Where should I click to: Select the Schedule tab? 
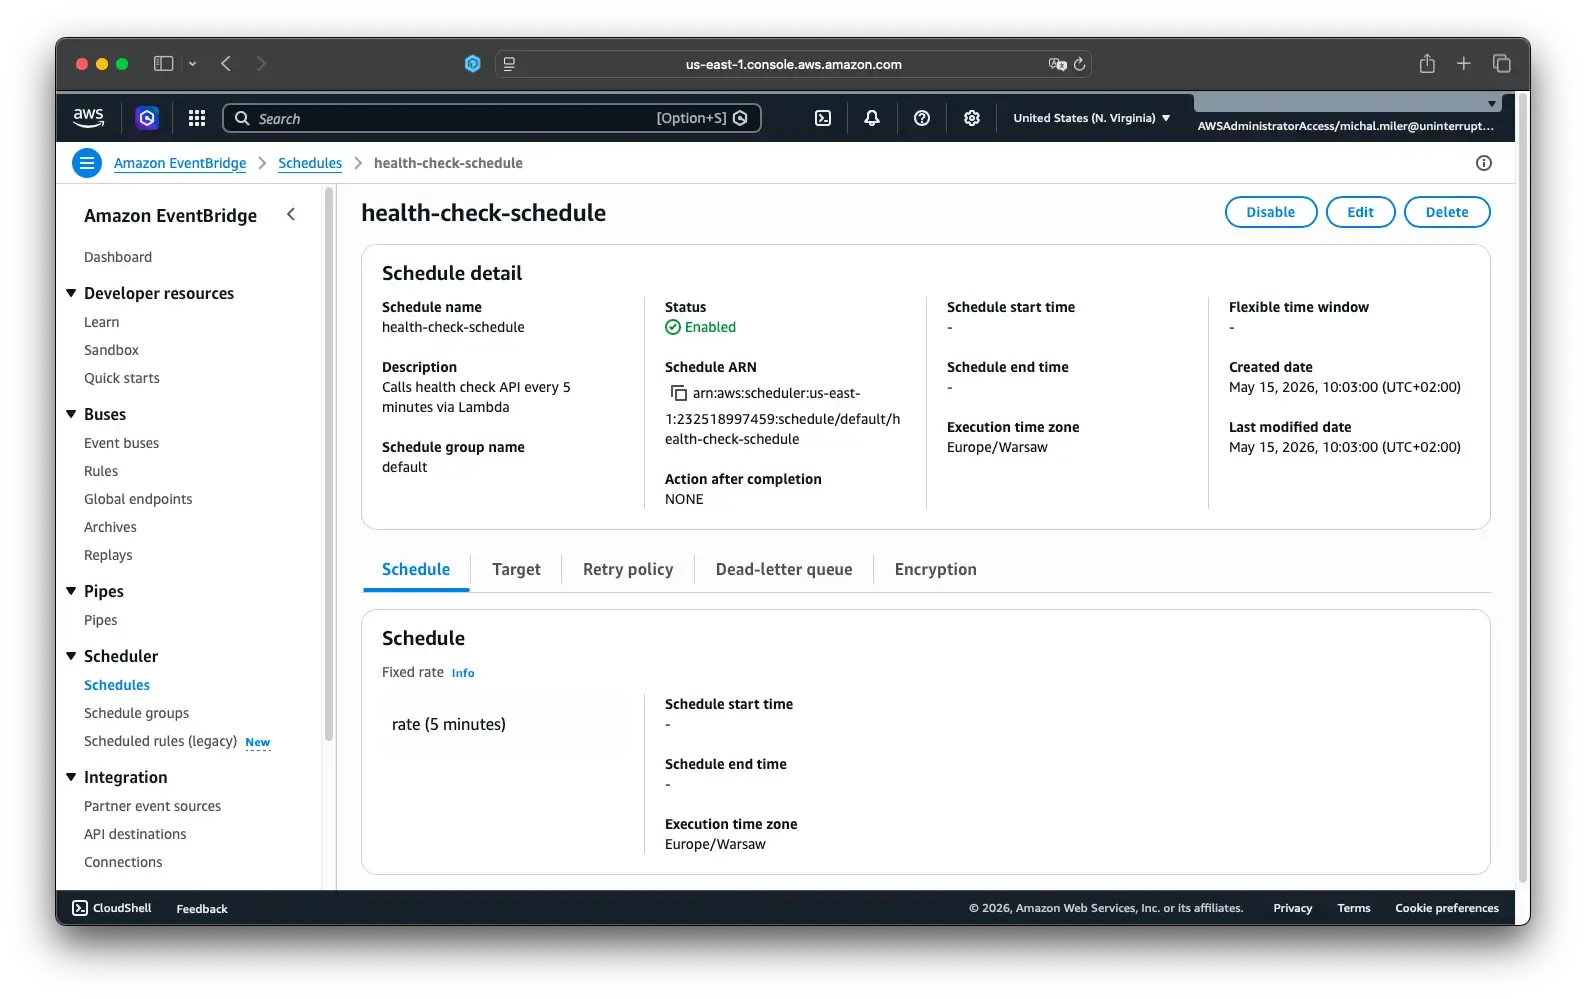[x=416, y=569]
